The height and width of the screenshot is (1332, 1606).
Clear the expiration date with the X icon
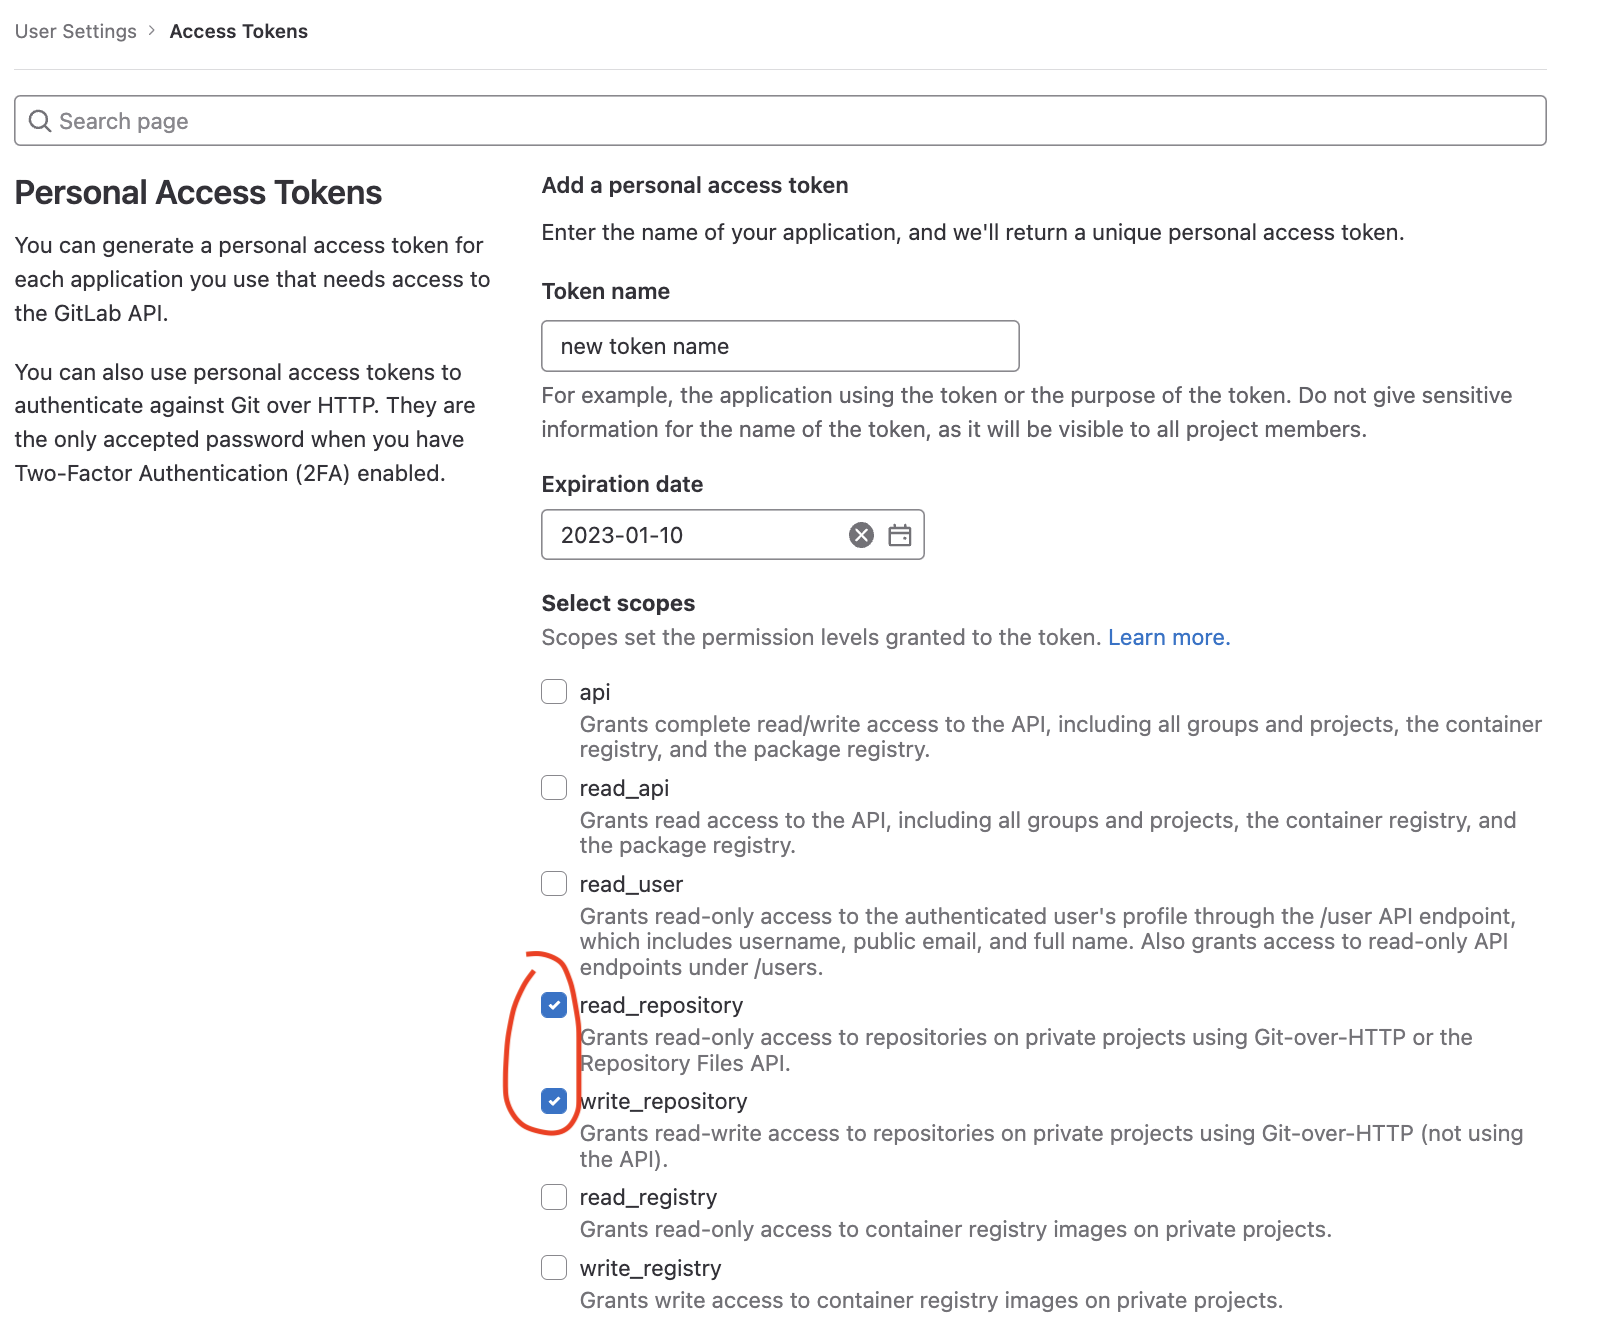[861, 535]
